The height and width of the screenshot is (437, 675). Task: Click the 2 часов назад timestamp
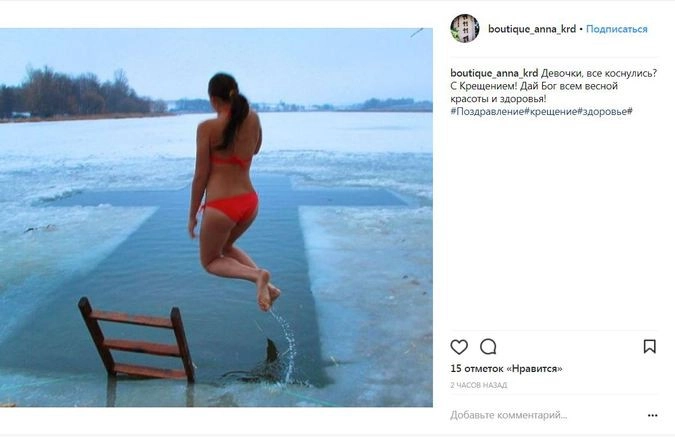click(x=478, y=385)
